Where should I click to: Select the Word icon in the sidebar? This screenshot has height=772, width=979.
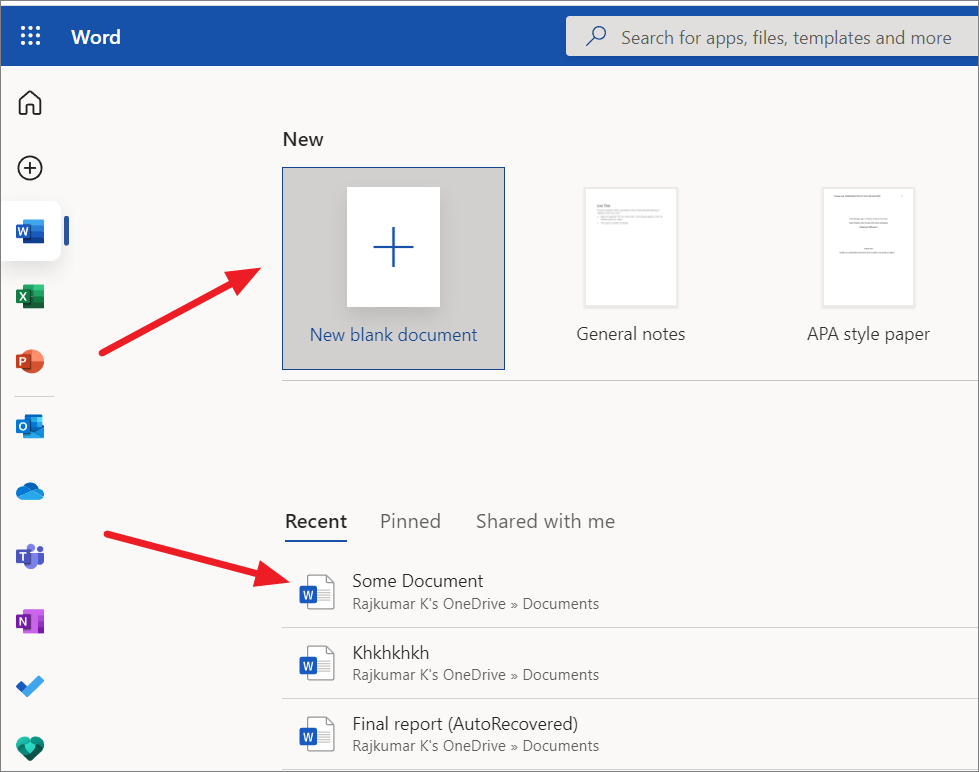coord(30,231)
